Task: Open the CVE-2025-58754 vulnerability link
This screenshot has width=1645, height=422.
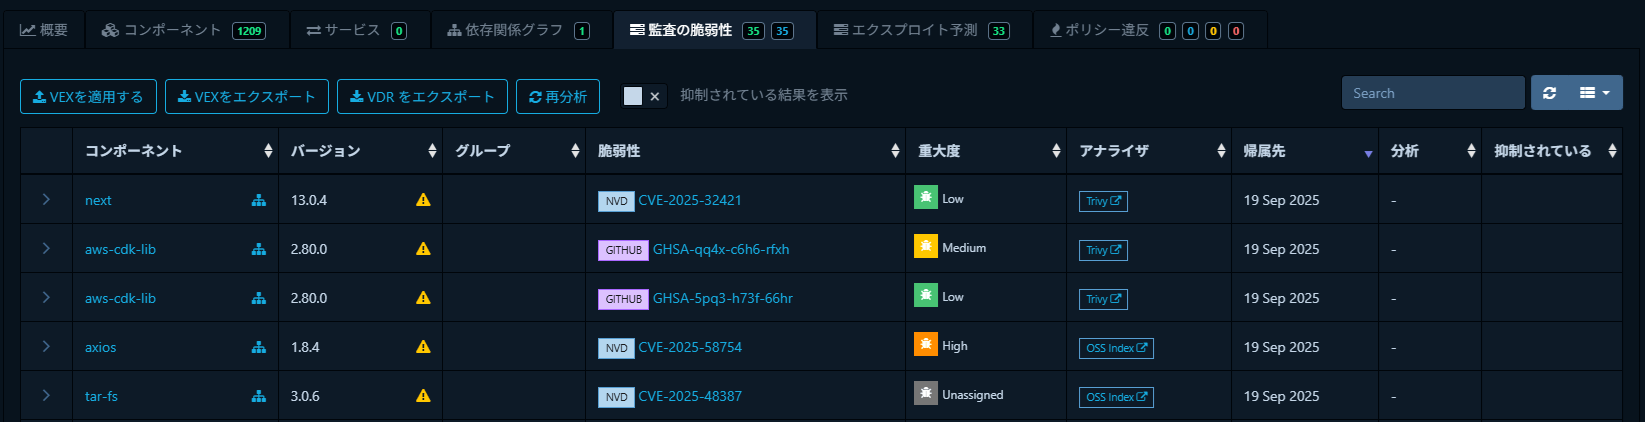Action: 690,347
